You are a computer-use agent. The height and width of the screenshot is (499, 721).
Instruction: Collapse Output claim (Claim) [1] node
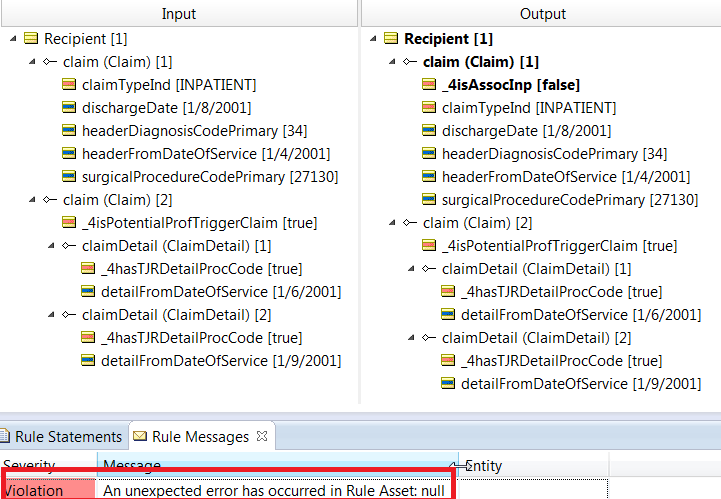(x=392, y=62)
